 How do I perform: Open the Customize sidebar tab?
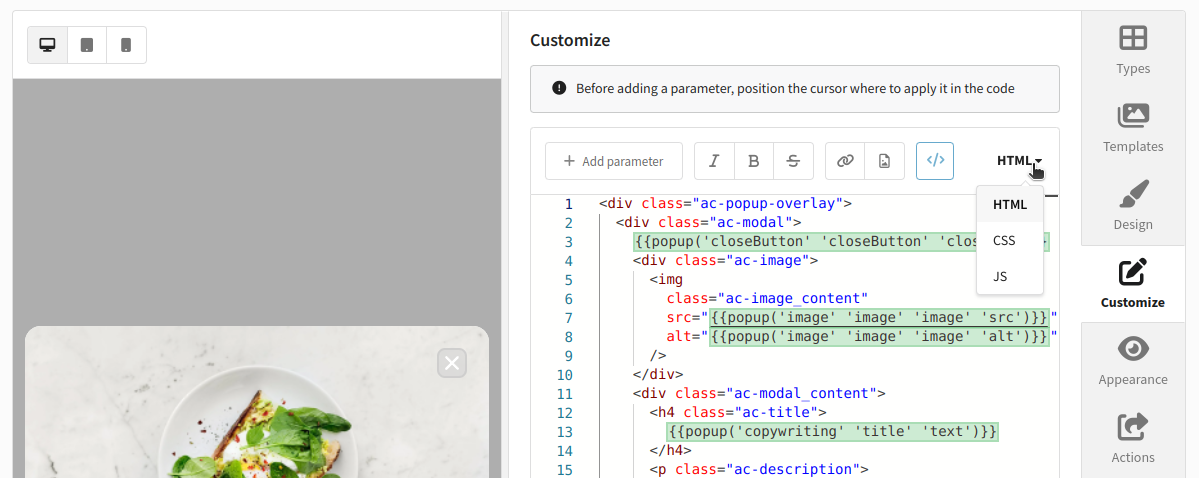click(x=1132, y=284)
